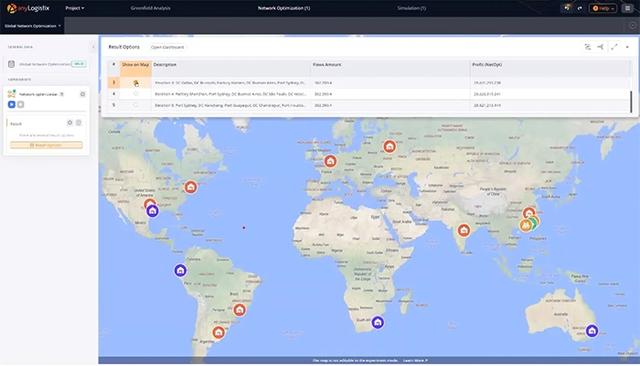
Task: Click the purple port marker in Texas
Action: 153,211
